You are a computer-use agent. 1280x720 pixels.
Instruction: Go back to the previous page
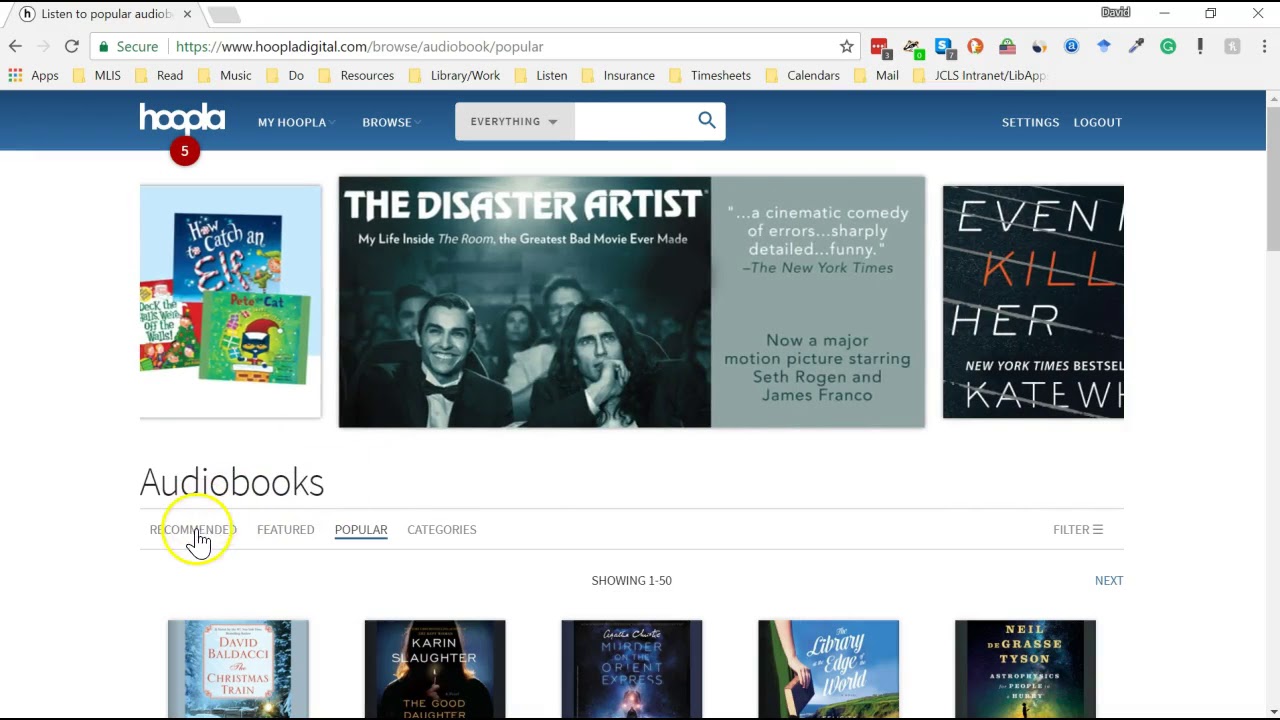(15, 46)
